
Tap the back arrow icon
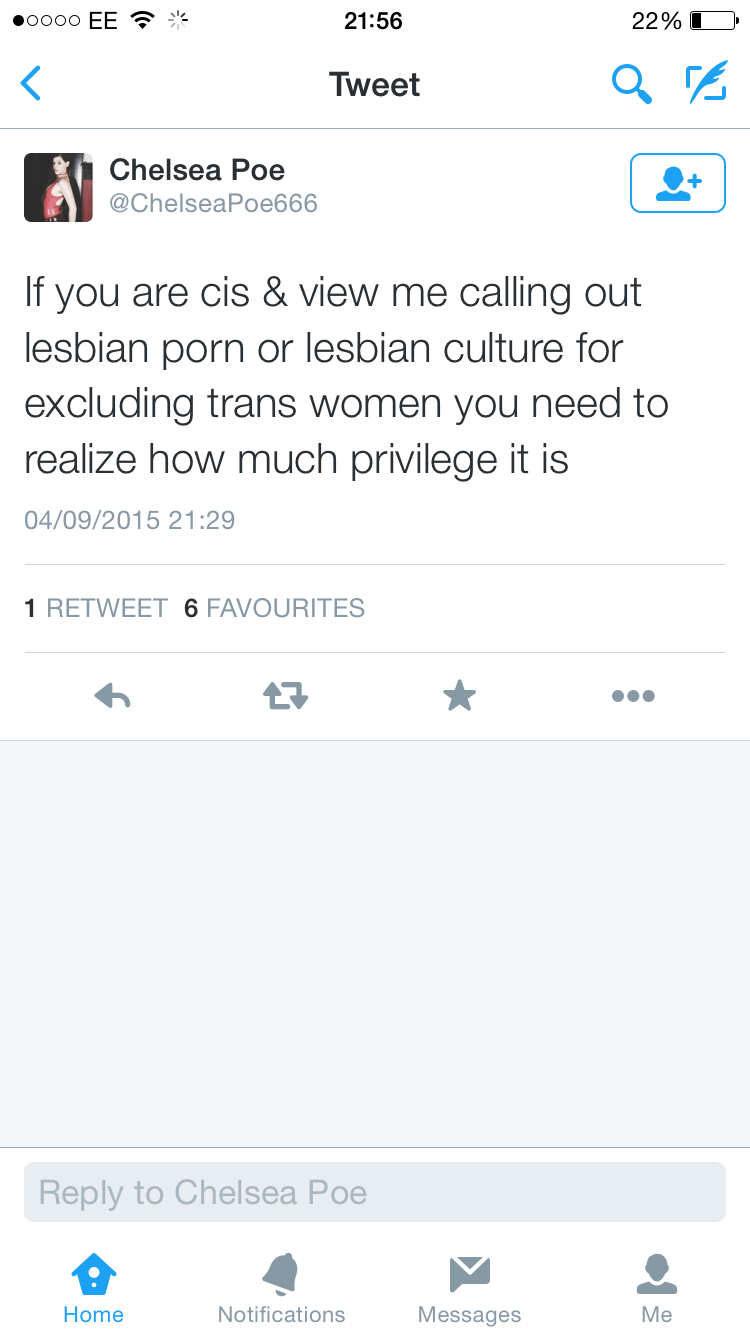pyautogui.click(x=32, y=84)
